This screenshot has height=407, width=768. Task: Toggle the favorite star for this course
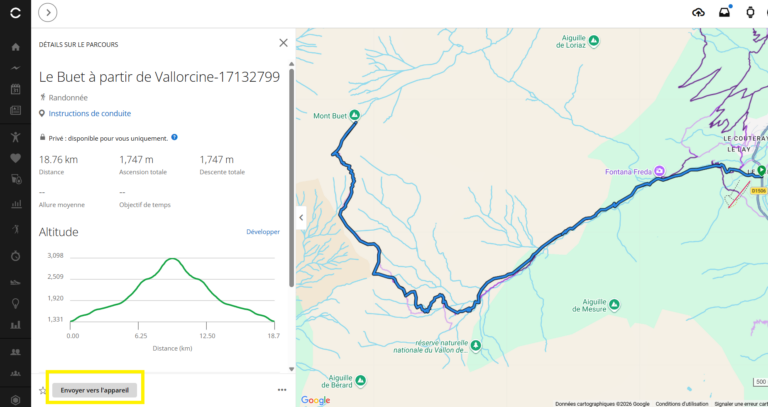click(x=43, y=390)
